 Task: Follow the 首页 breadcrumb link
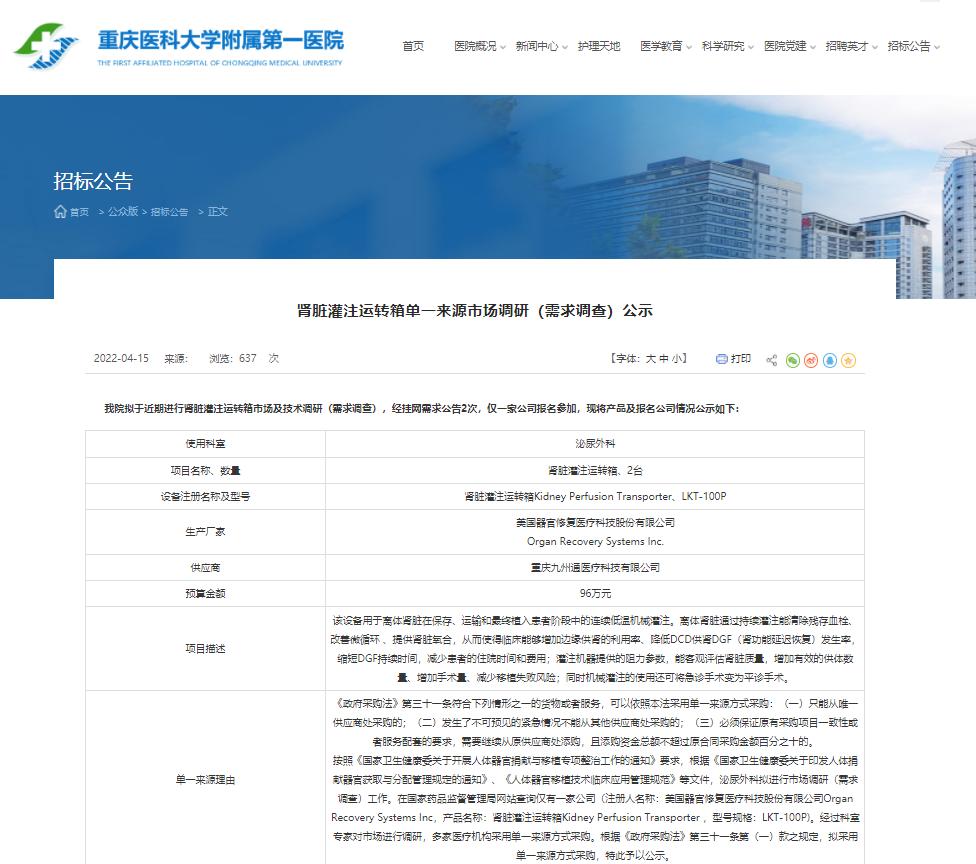pos(79,212)
